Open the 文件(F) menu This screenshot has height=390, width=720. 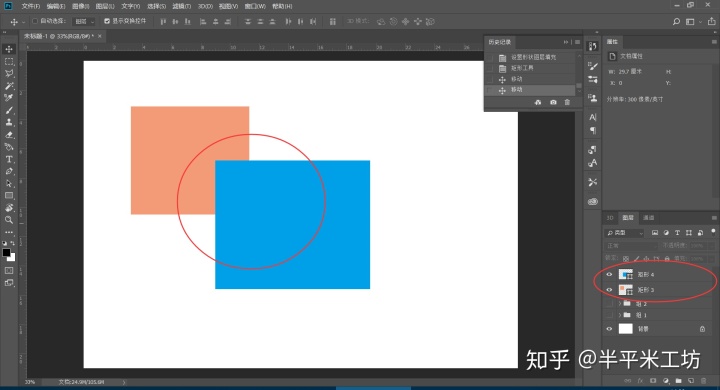pos(31,6)
